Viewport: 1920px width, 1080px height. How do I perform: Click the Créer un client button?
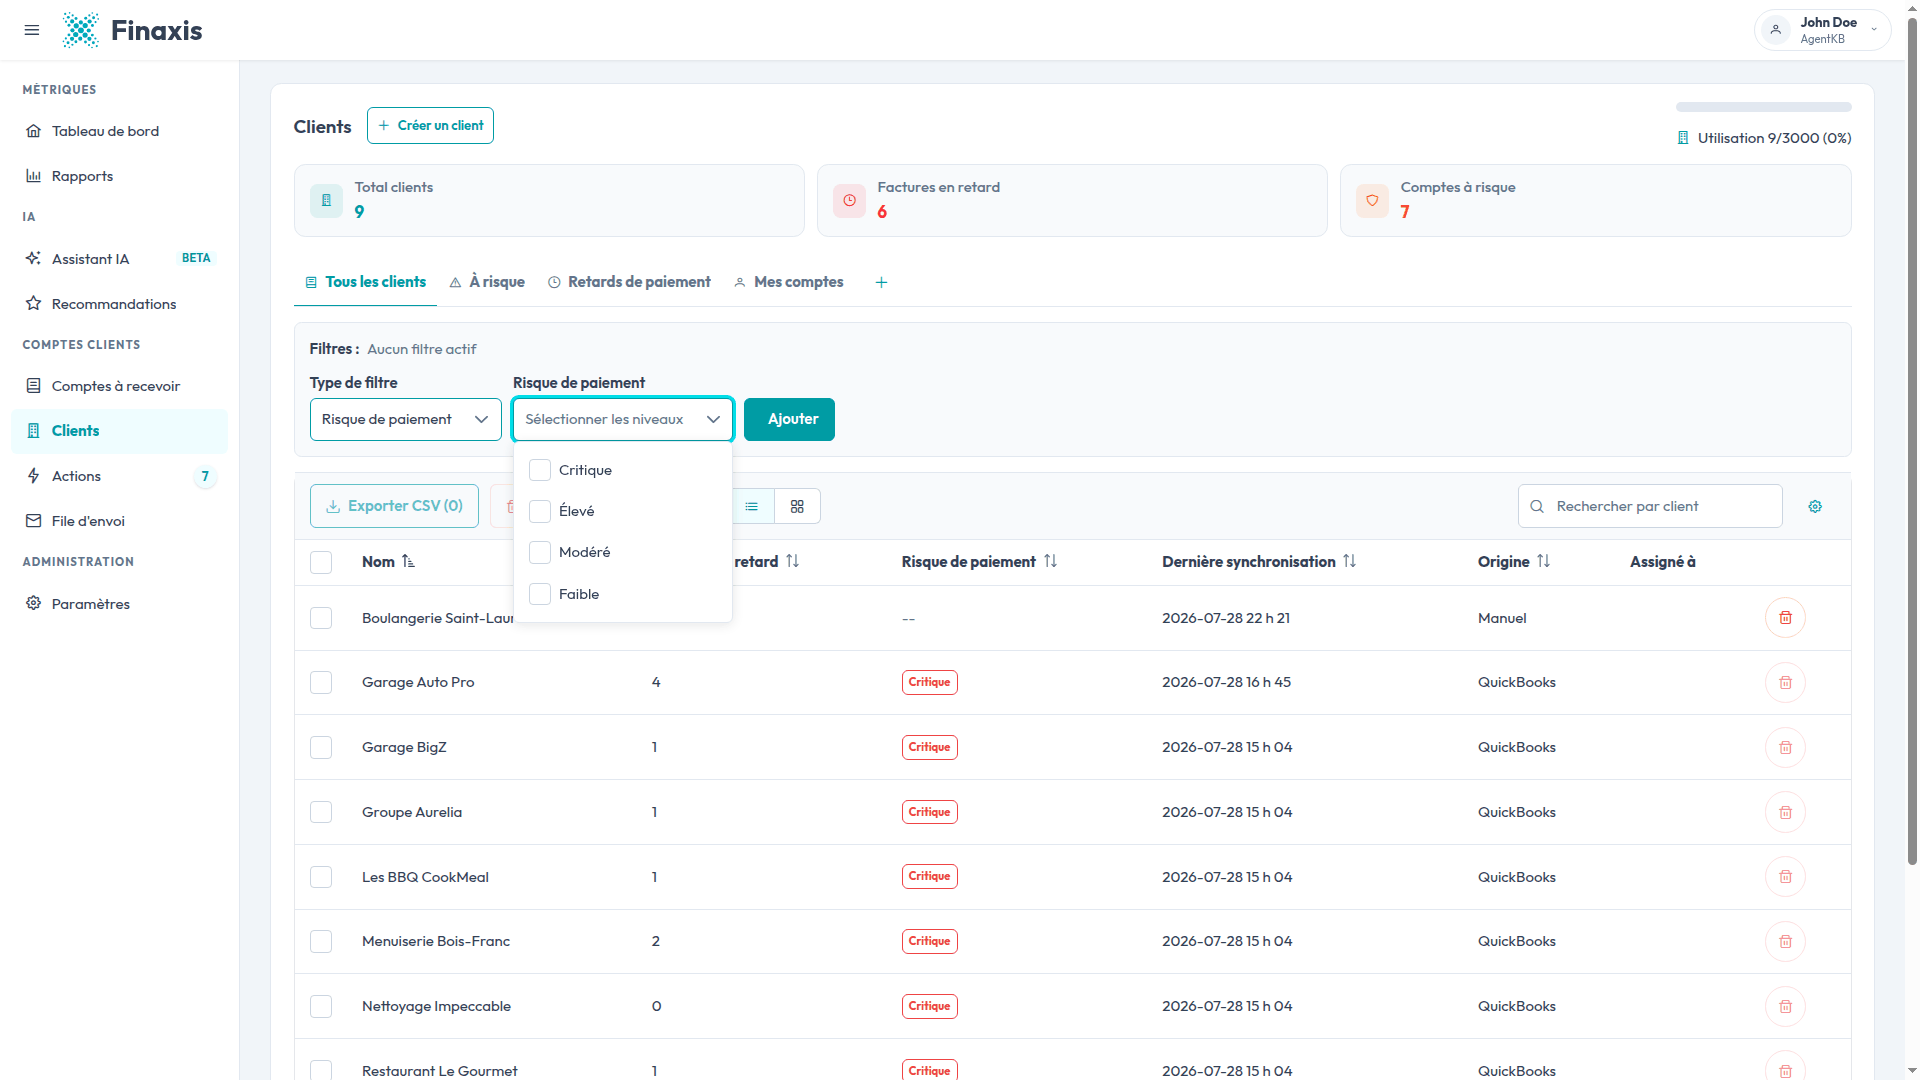[430, 125]
